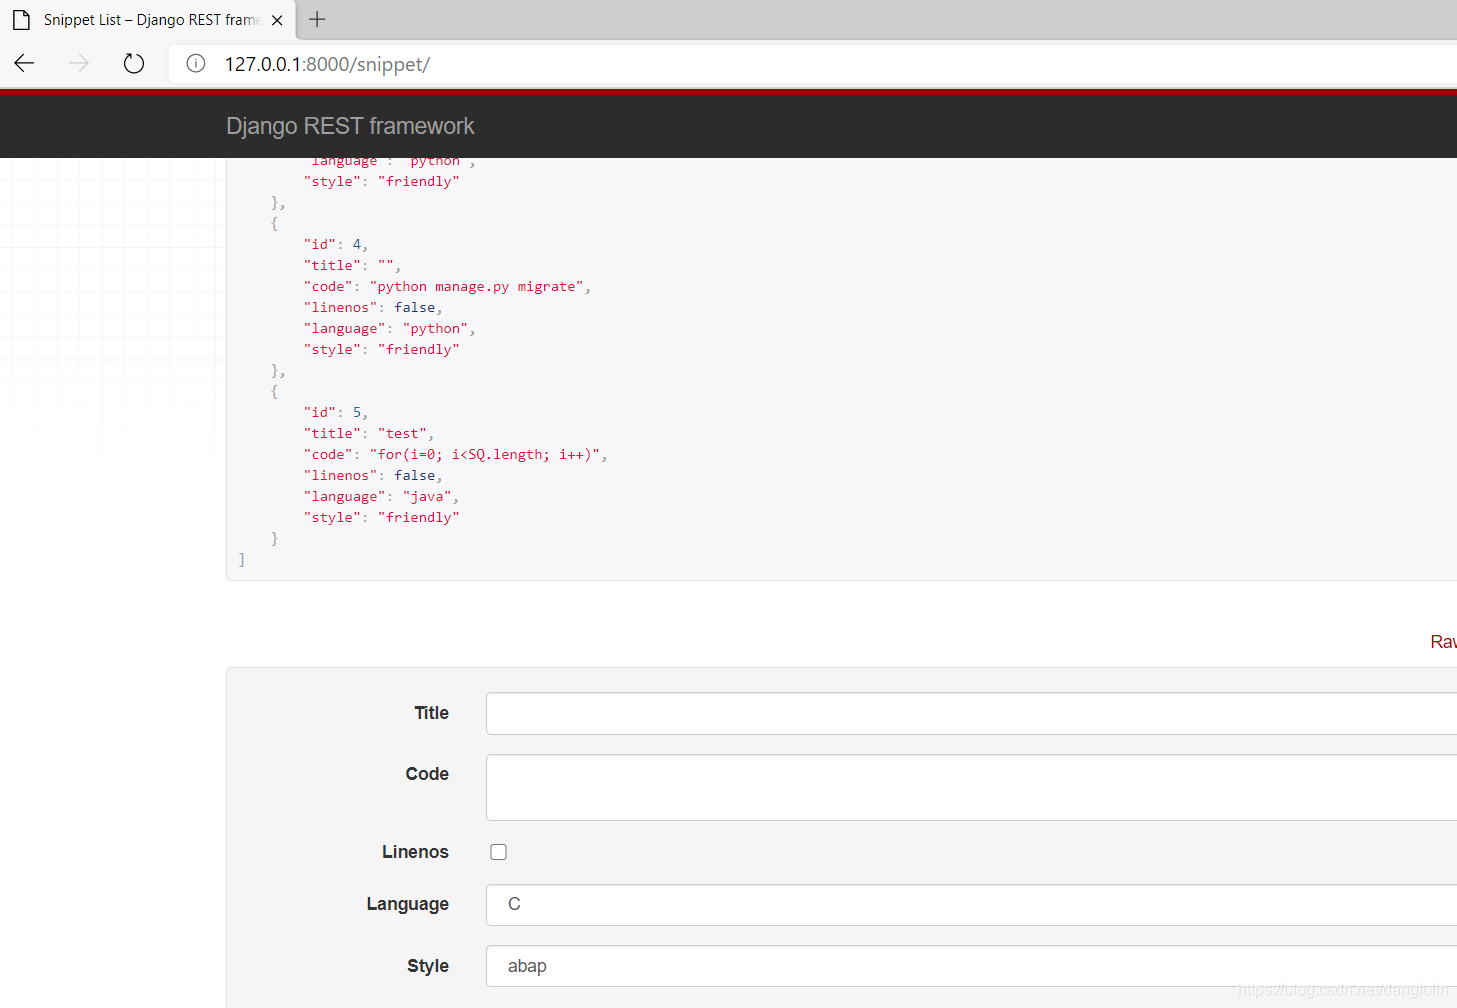The height and width of the screenshot is (1008, 1457).
Task: Open the Language dropdown showing C
Action: click(971, 904)
